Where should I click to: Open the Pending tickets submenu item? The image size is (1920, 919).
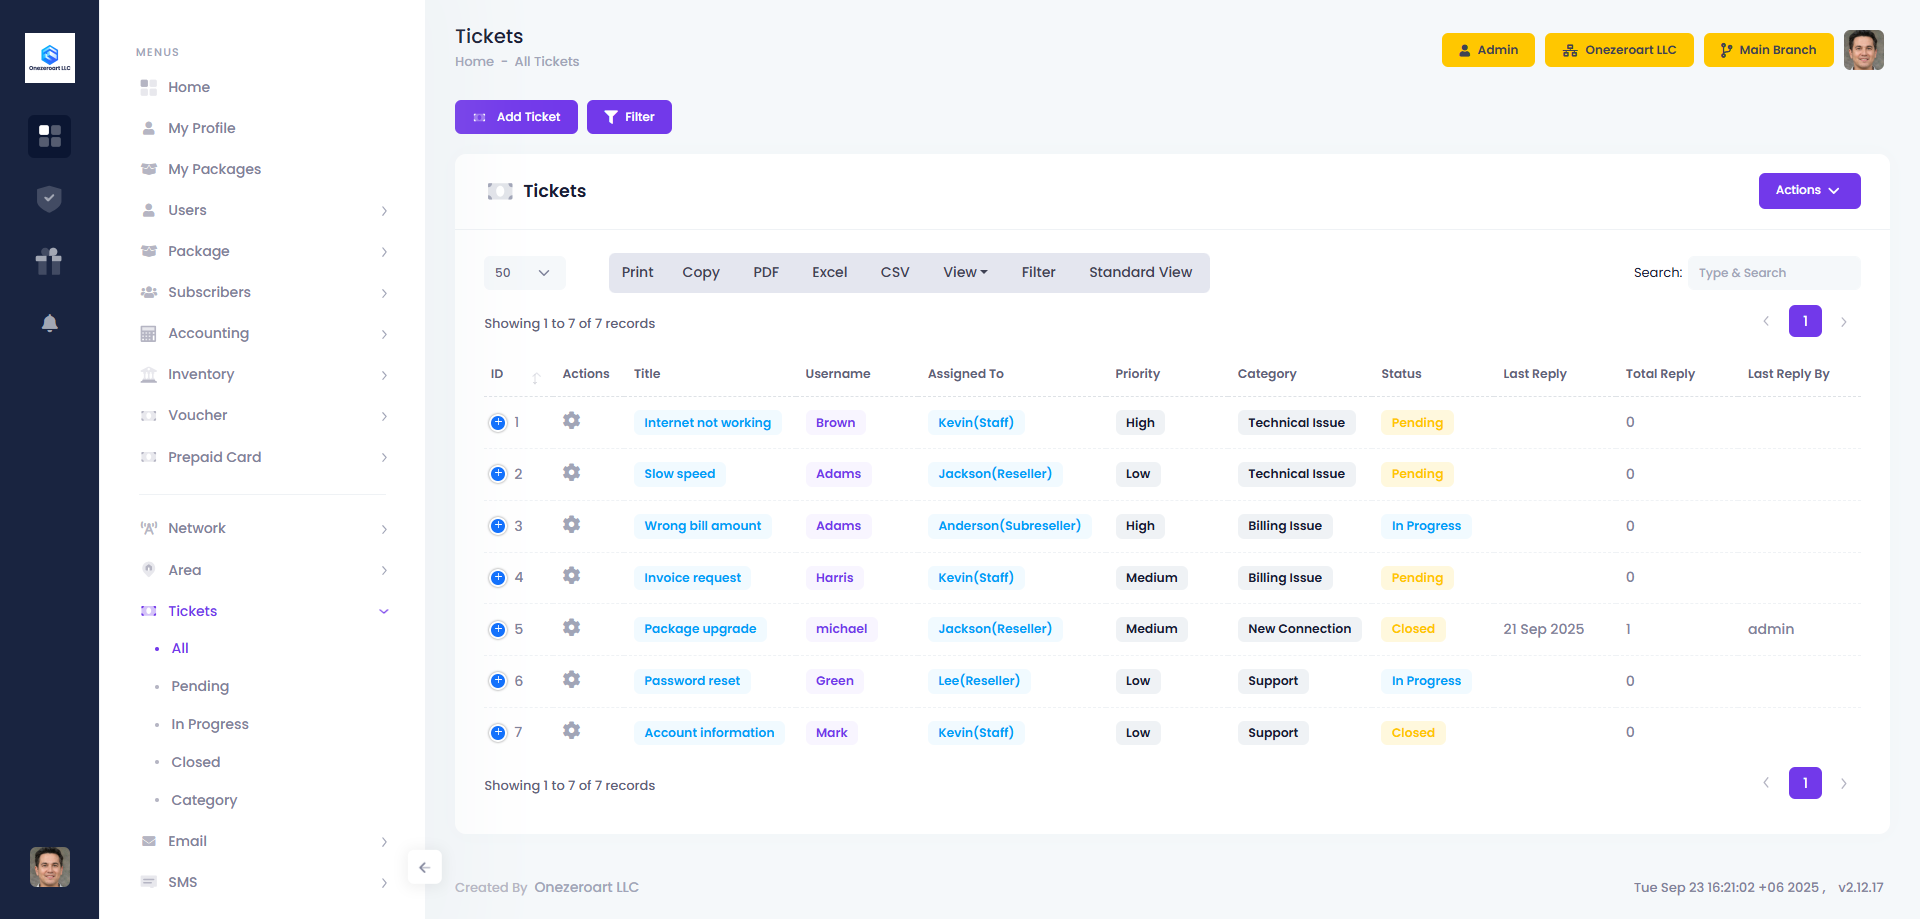coord(200,686)
